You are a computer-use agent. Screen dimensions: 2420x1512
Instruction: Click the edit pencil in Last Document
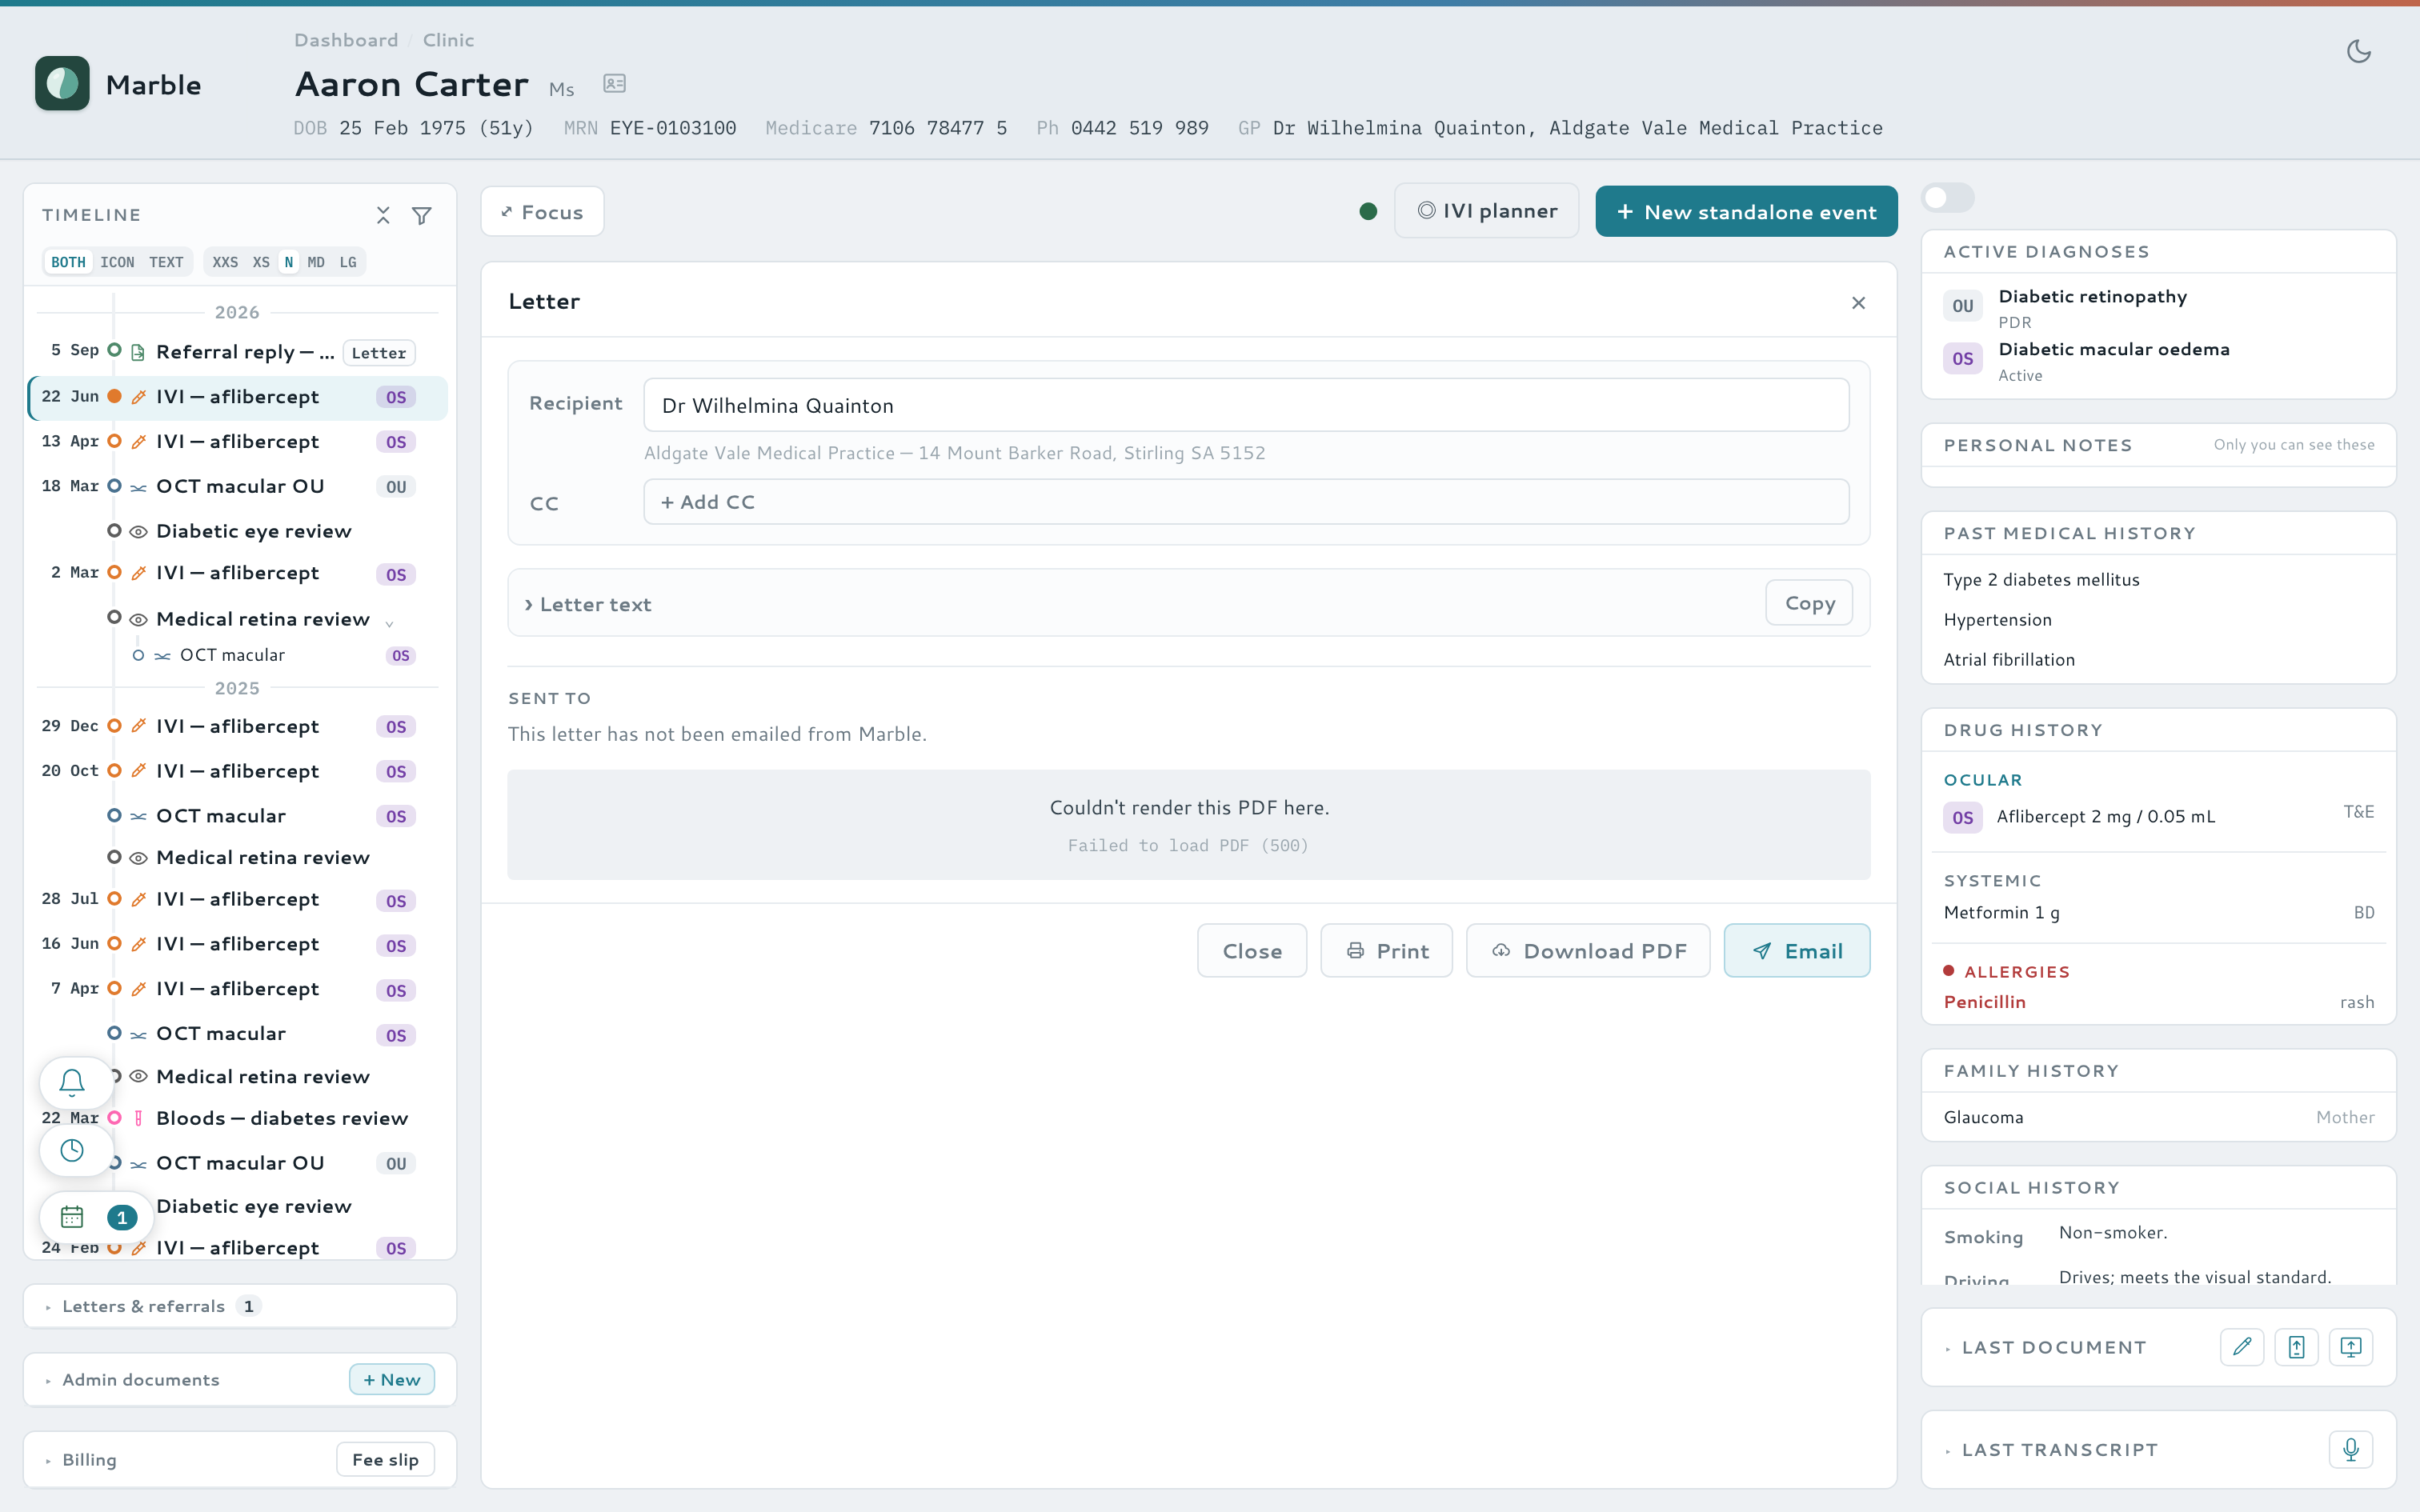2242,1347
